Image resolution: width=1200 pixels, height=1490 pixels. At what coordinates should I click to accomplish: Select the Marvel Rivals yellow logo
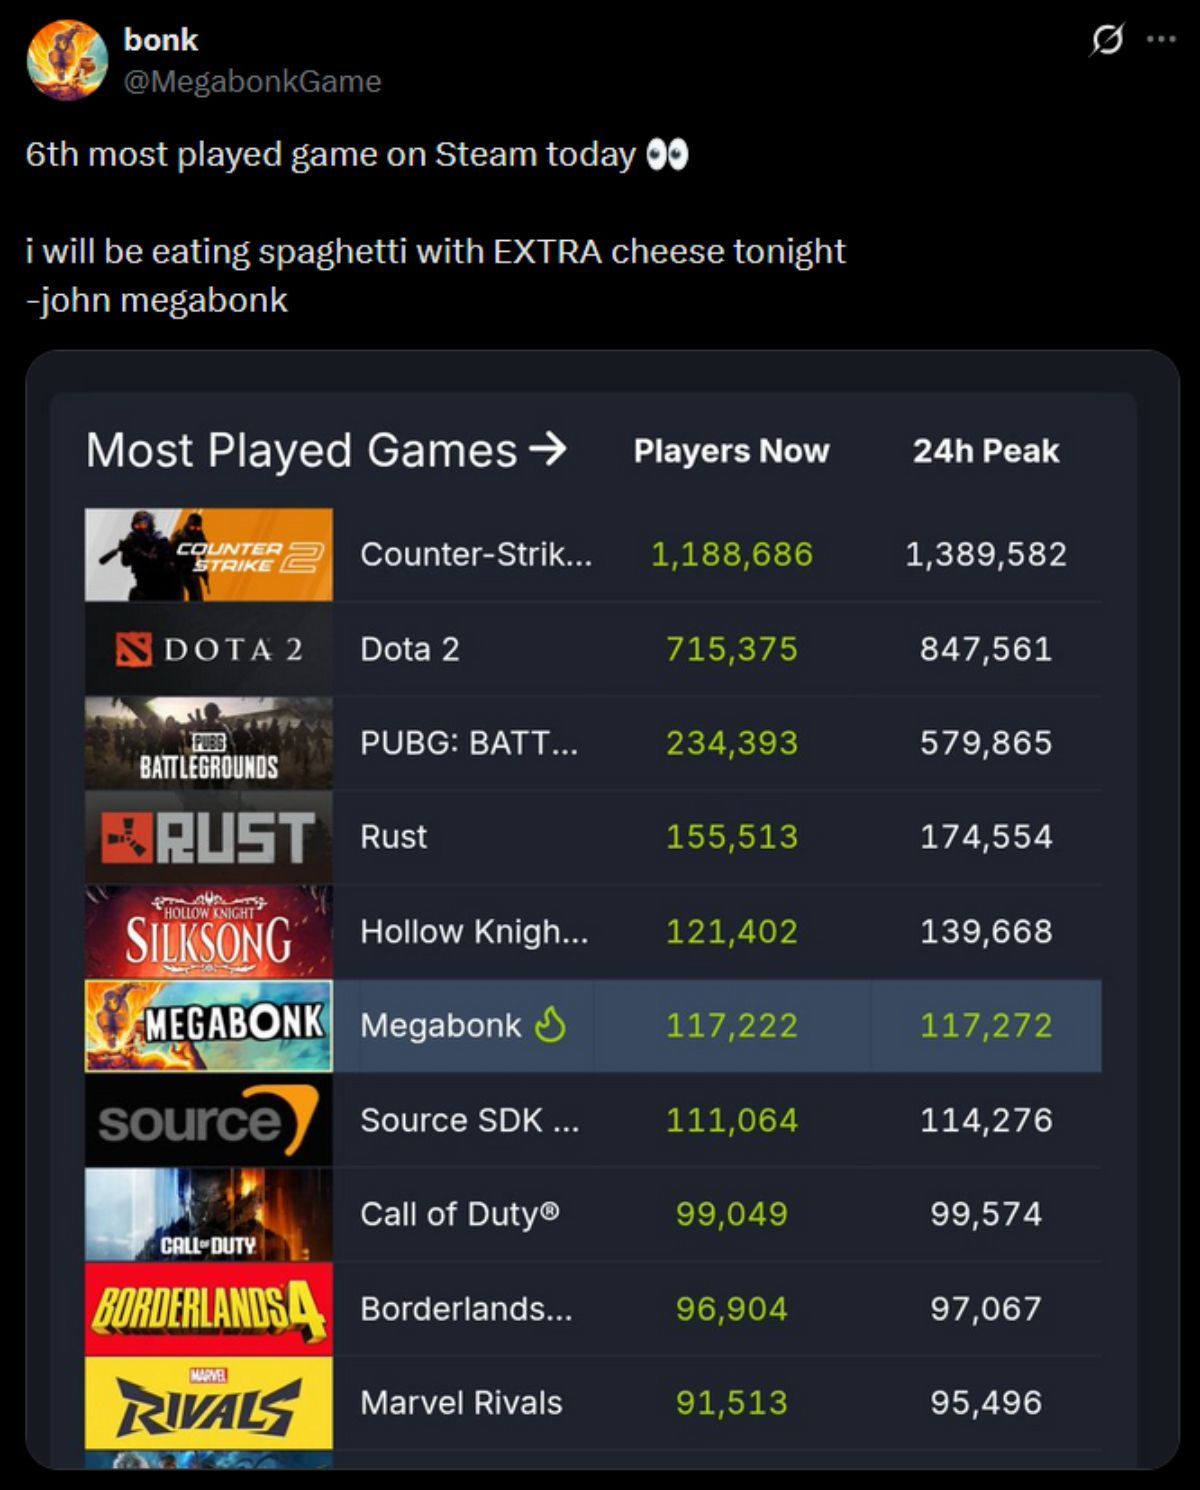(209, 1403)
